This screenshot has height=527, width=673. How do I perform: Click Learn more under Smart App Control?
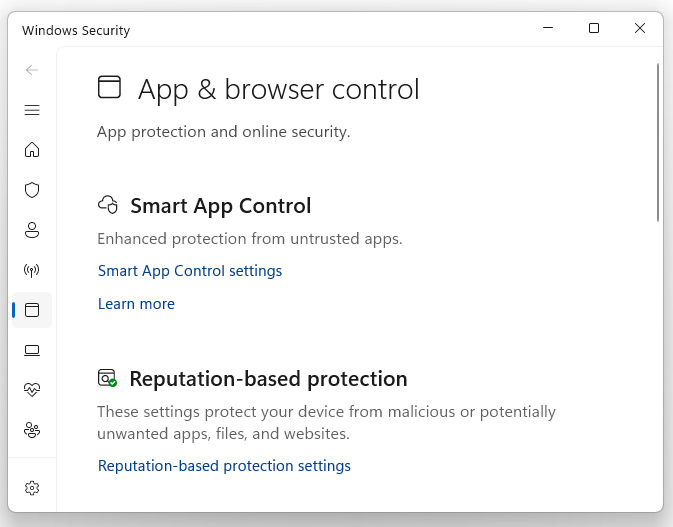(x=136, y=304)
